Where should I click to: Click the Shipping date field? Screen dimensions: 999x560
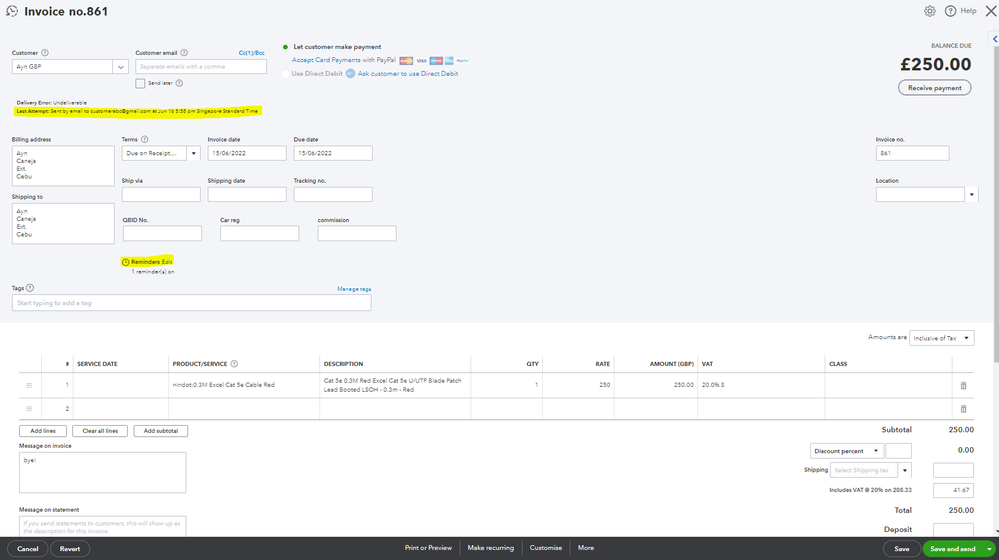[247, 194]
